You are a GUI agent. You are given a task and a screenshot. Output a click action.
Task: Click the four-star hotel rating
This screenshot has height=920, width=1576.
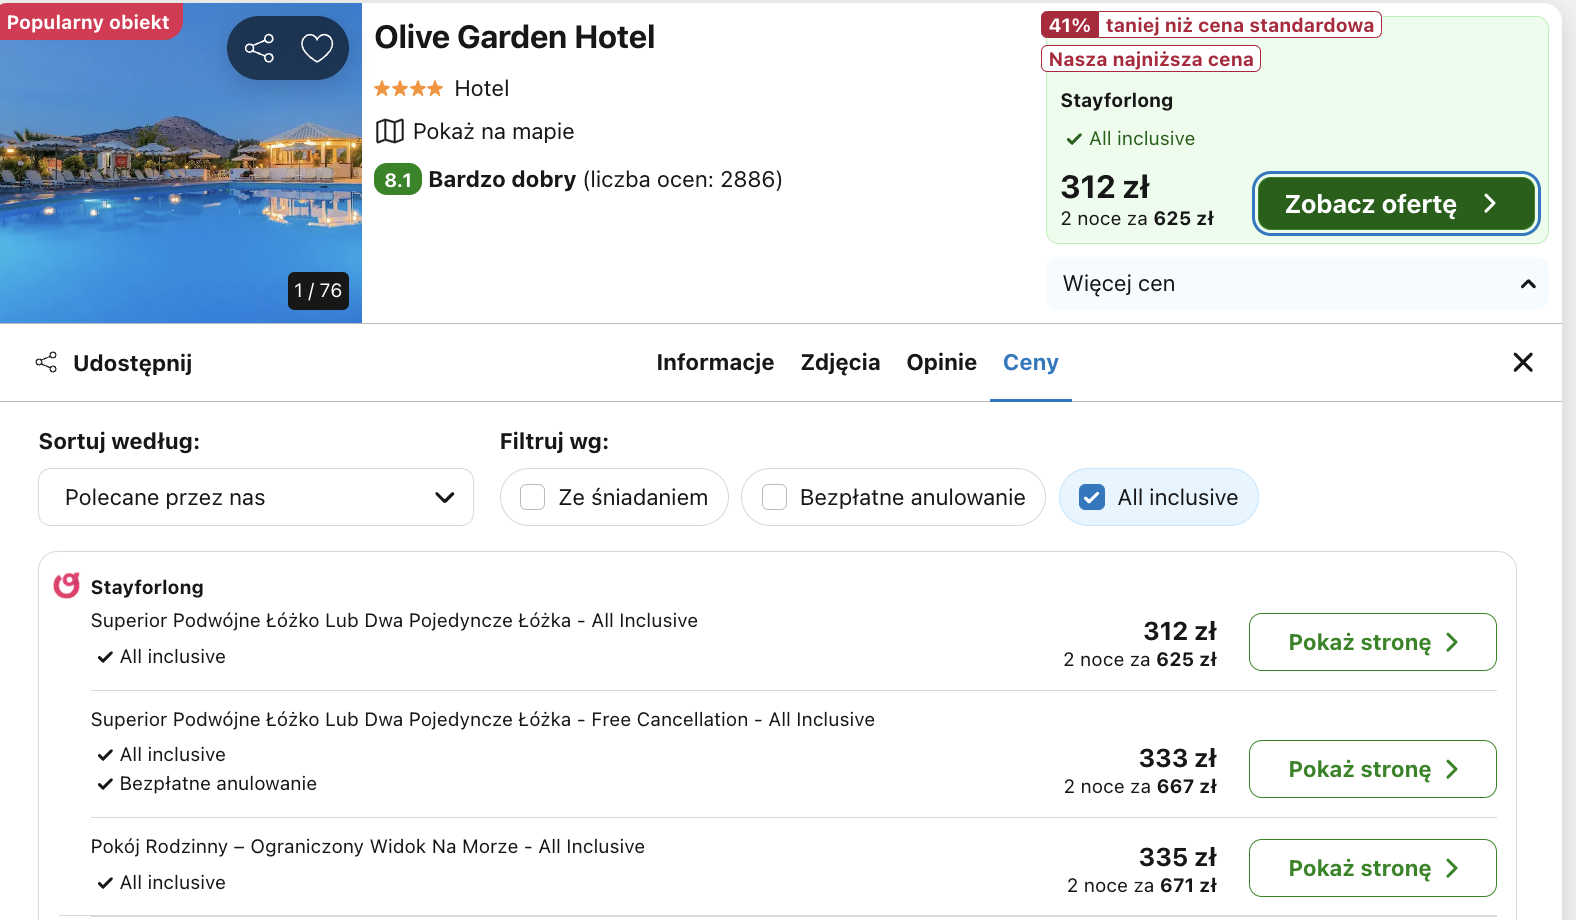point(408,89)
